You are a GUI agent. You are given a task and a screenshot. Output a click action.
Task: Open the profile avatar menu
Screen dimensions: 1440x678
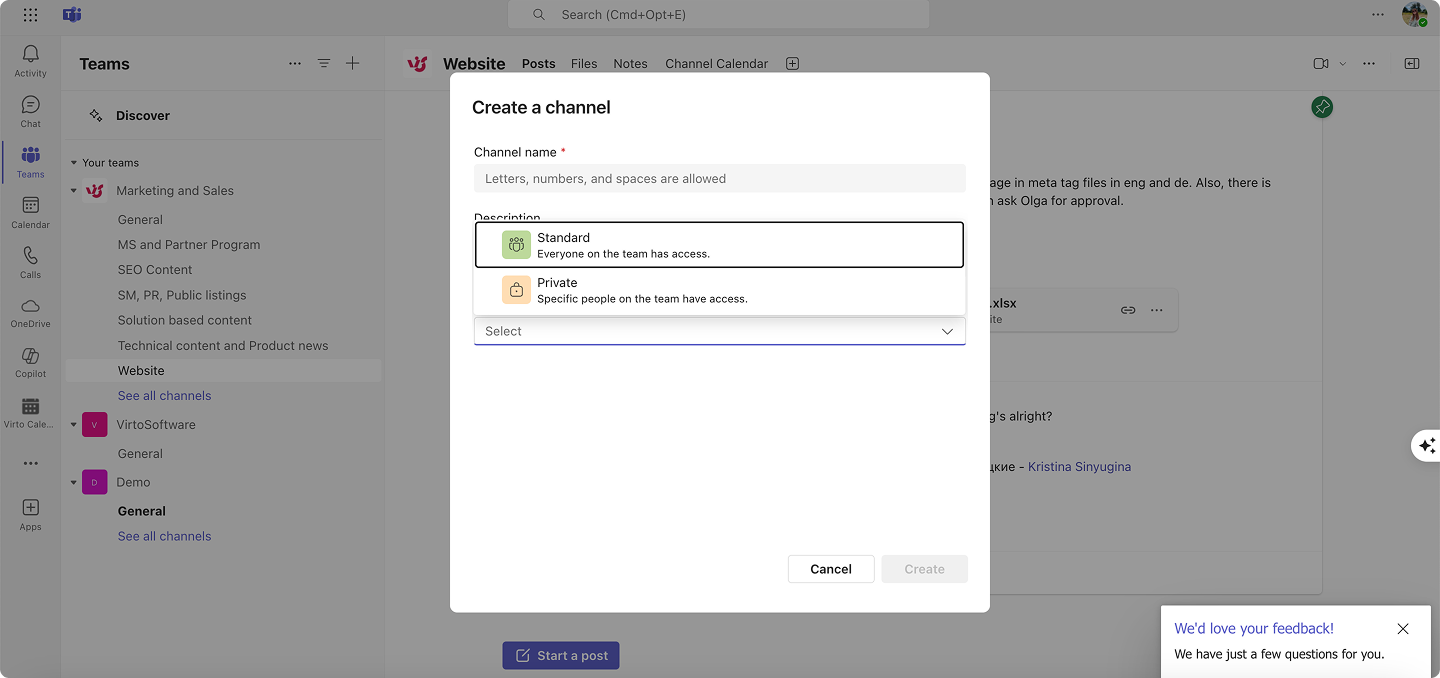click(x=1414, y=15)
